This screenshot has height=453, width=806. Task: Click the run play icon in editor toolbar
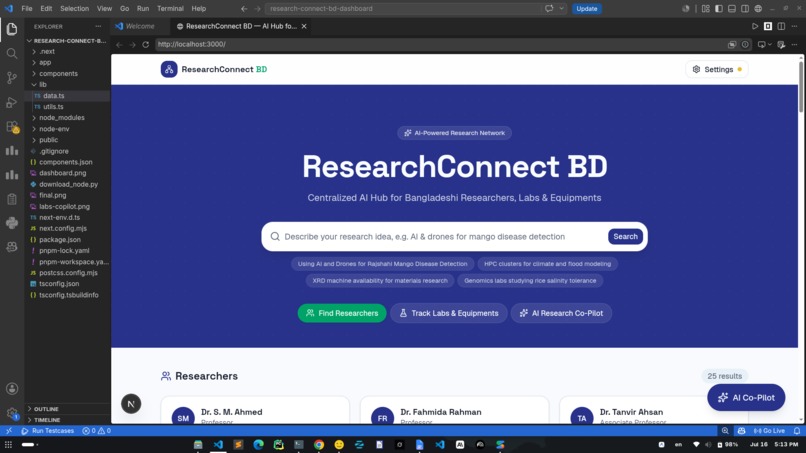(755, 26)
